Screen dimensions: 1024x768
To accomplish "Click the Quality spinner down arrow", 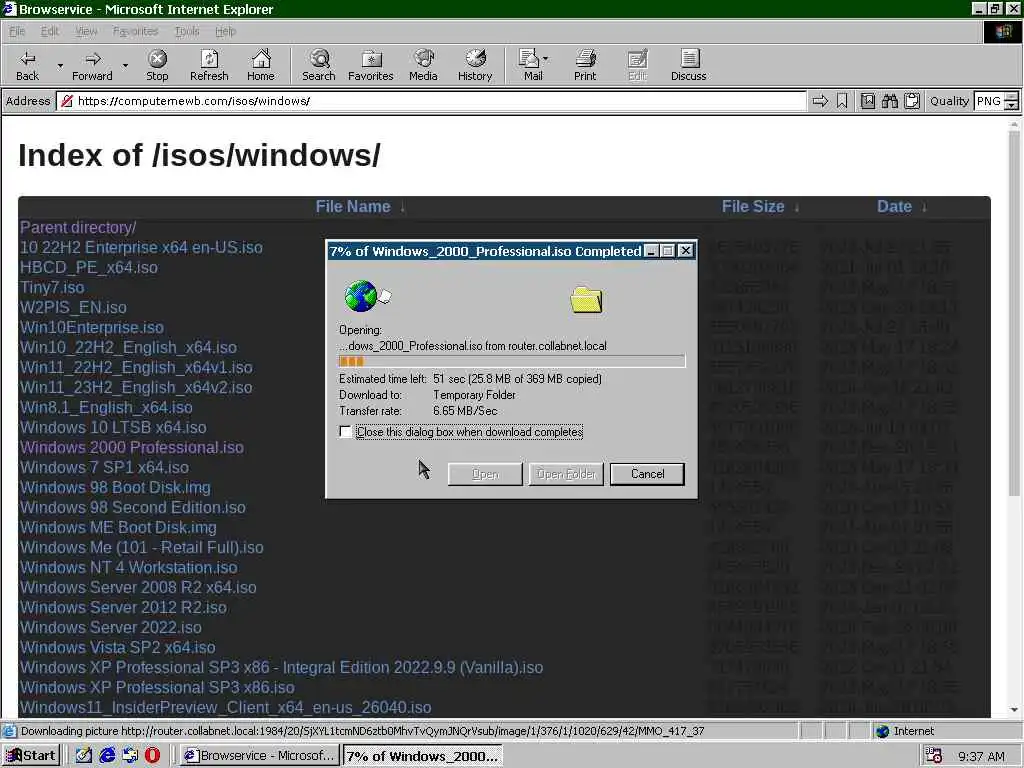I will (1011, 105).
